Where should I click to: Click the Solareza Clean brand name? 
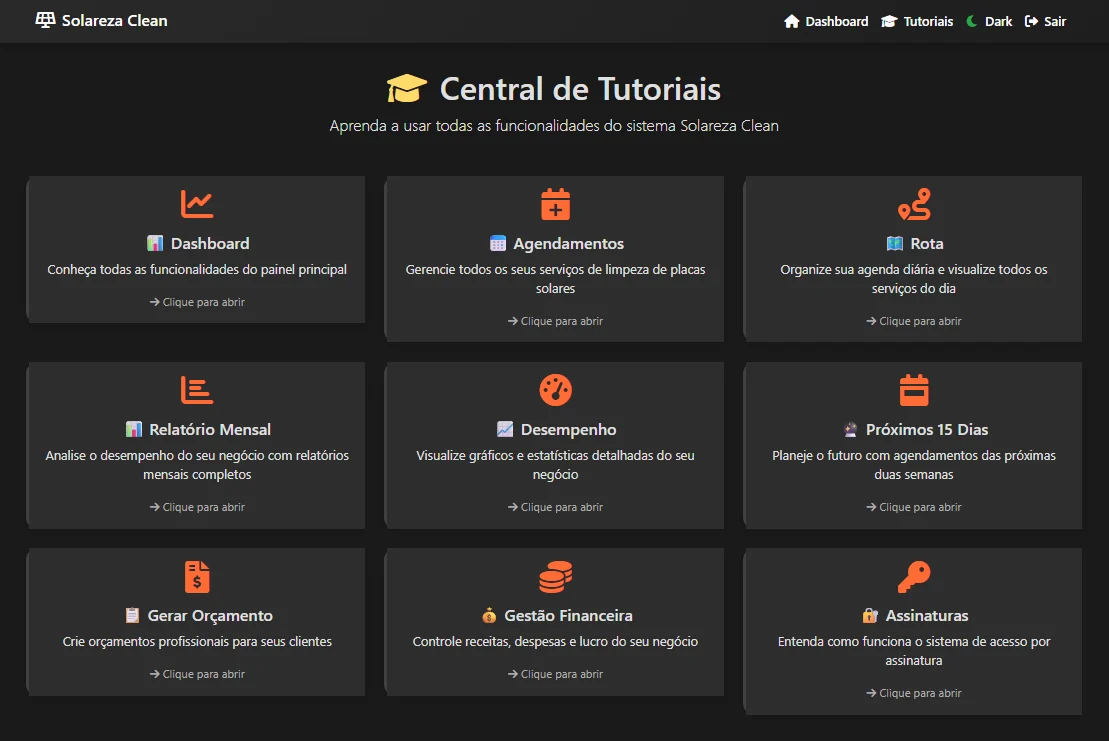coord(115,21)
